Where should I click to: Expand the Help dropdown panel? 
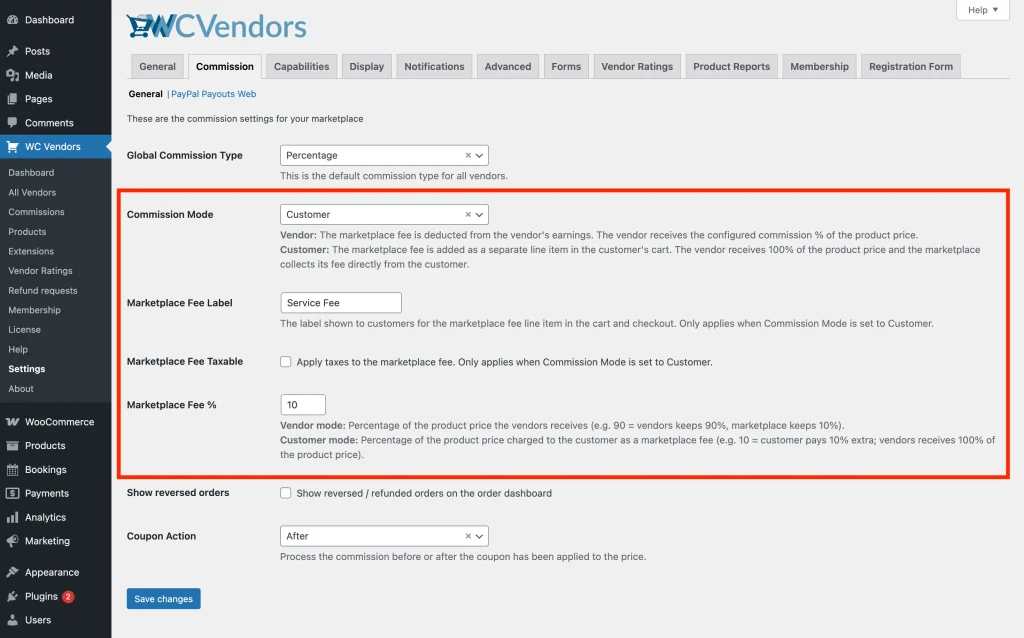coord(983,10)
